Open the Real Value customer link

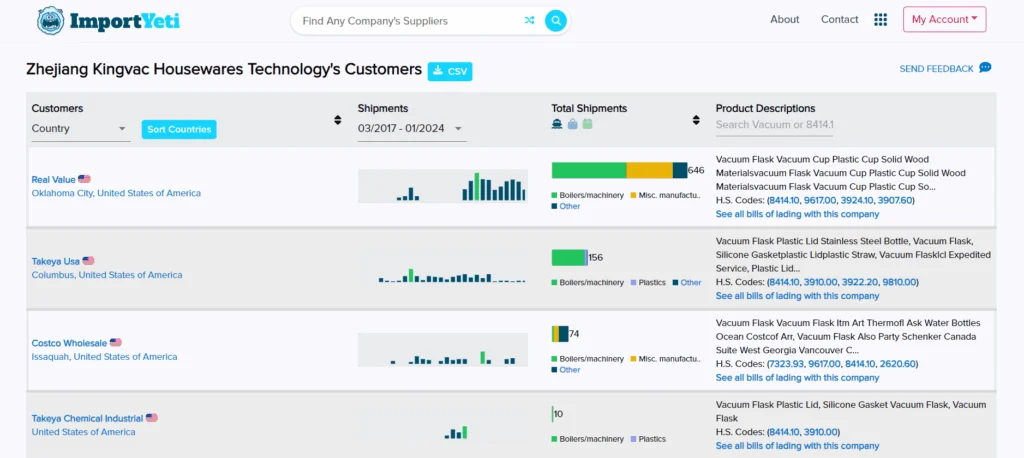click(x=54, y=180)
